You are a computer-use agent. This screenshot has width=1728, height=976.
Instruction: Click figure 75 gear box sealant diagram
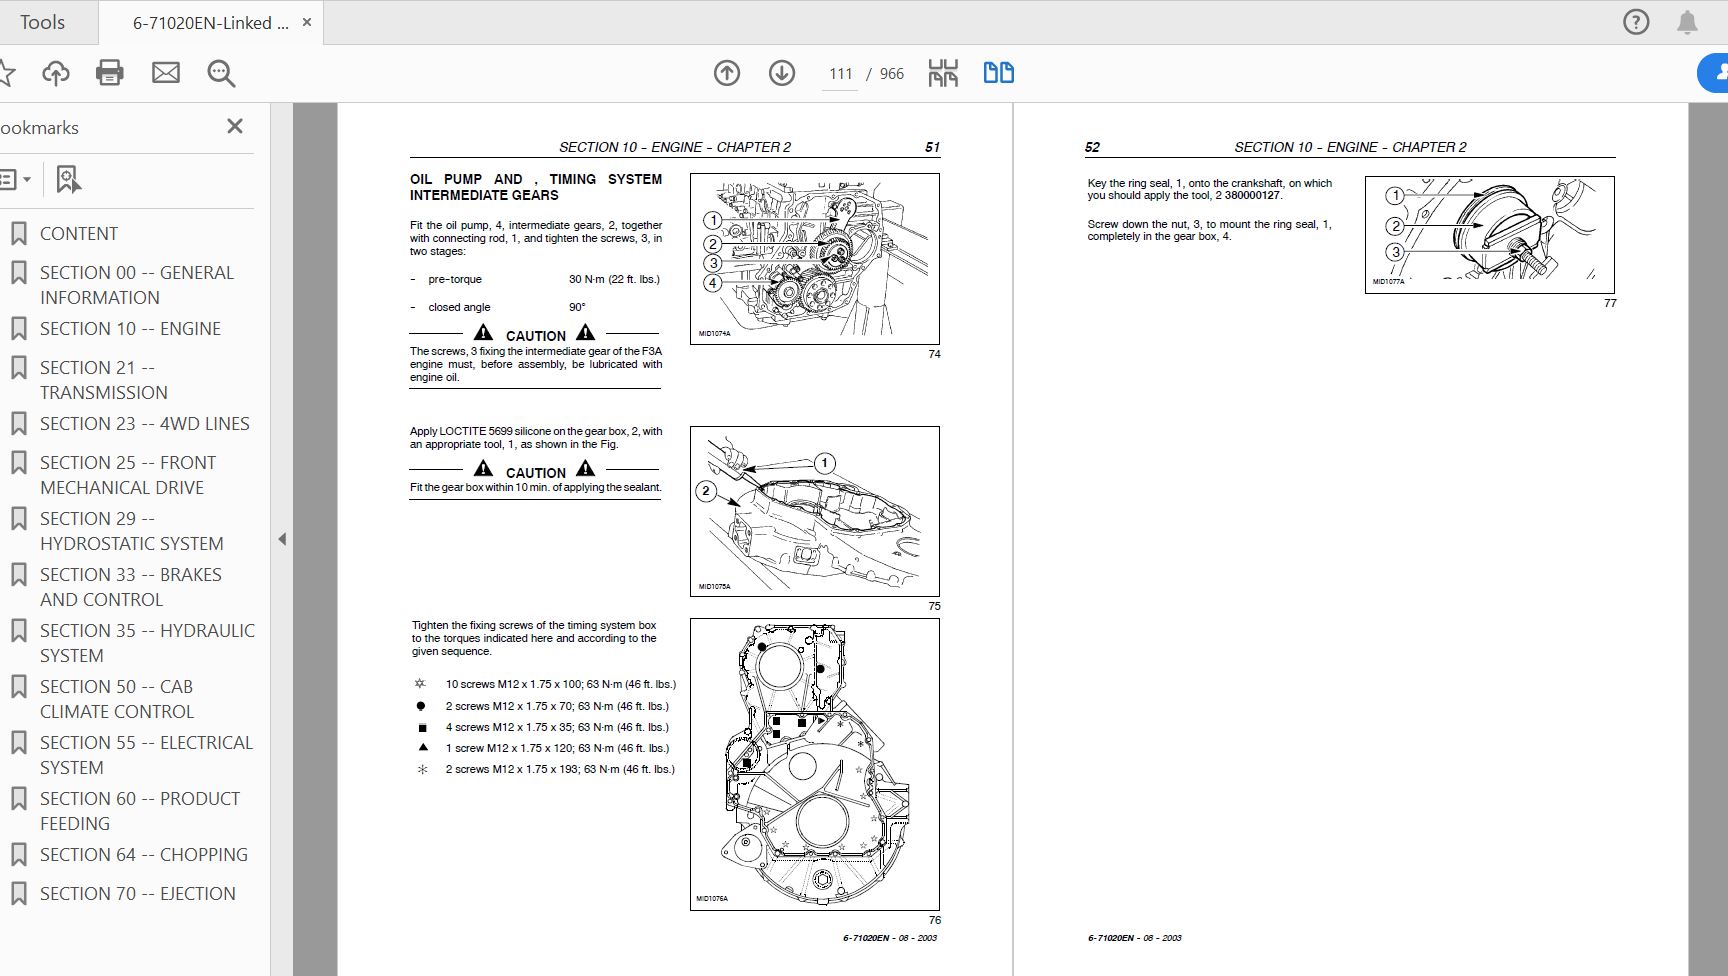pyautogui.click(x=815, y=511)
